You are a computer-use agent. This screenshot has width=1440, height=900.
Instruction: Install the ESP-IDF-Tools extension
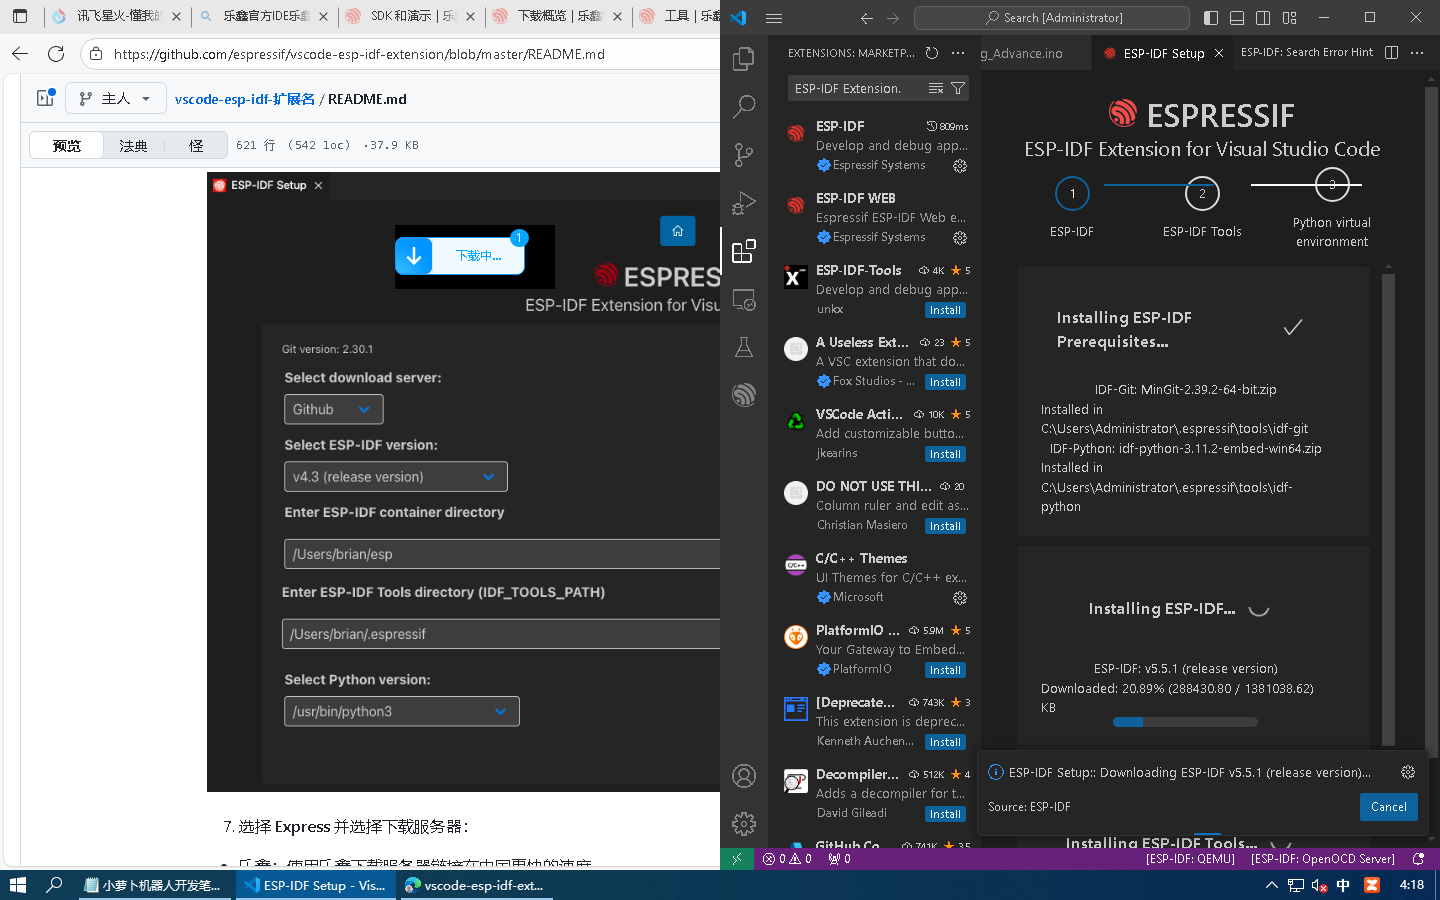click(x=945, y=310)
